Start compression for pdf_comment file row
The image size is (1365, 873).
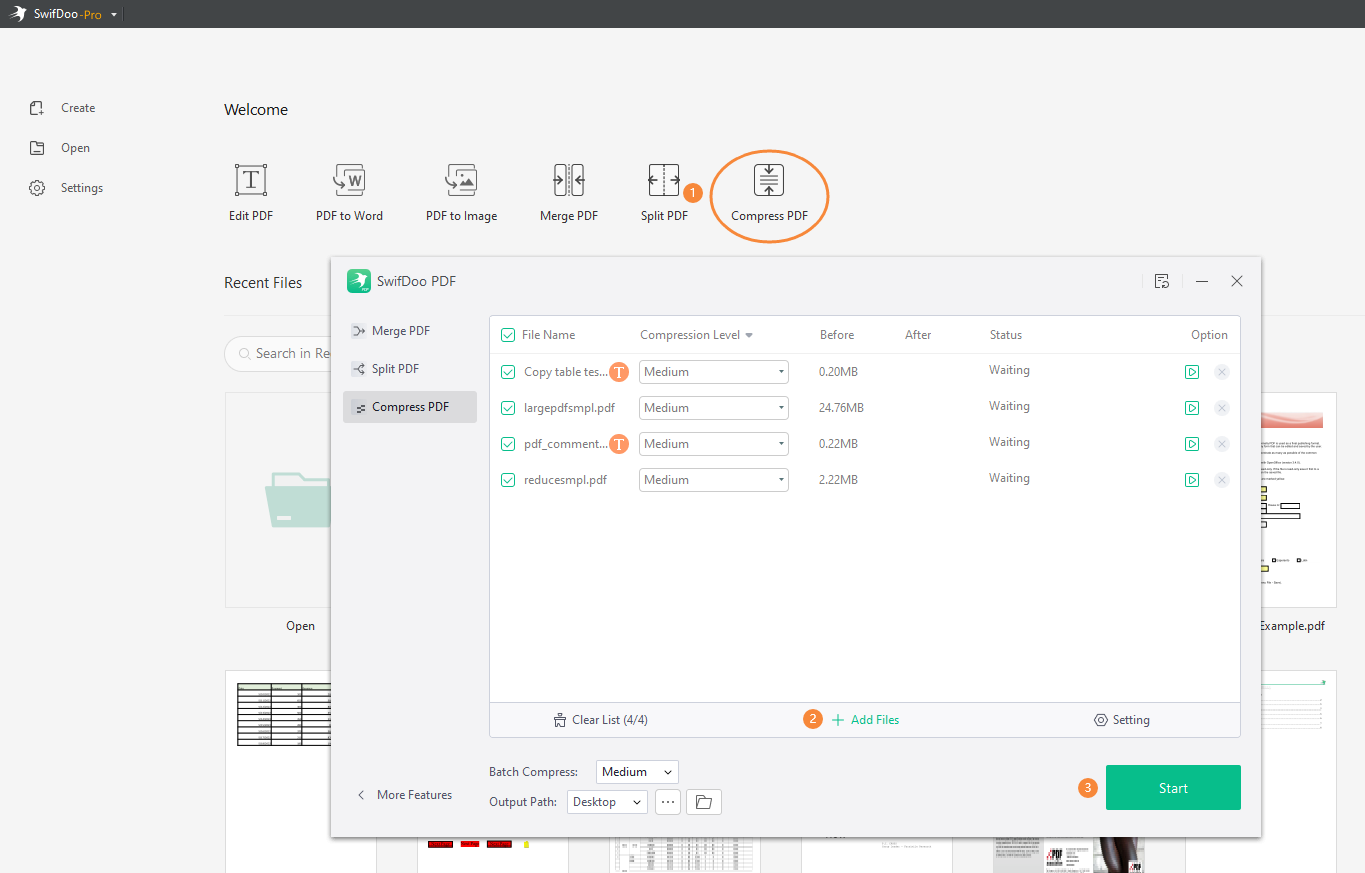[x=1192, y=444]
